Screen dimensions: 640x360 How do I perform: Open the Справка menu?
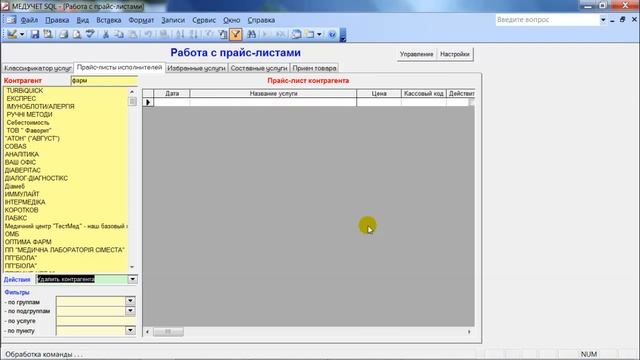(x=261, y=20)
